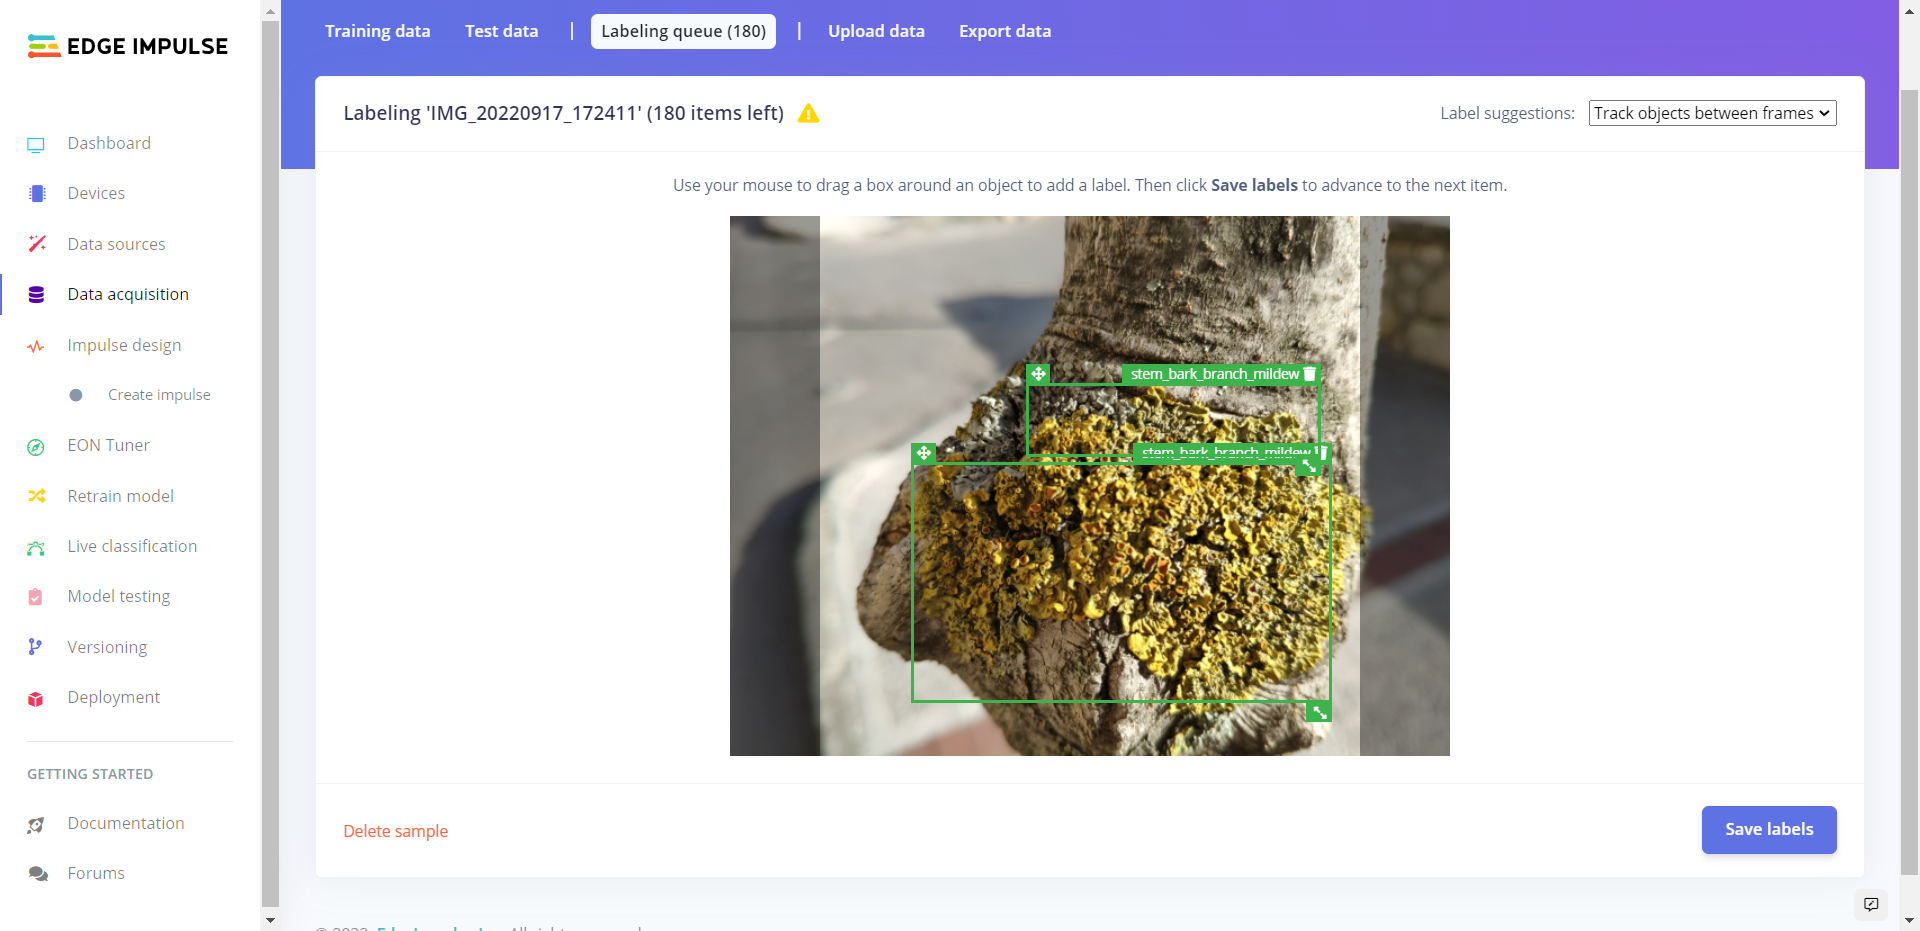
Task: Select the Labeling queue (180) tab
Action: click(x=684, y=31)
